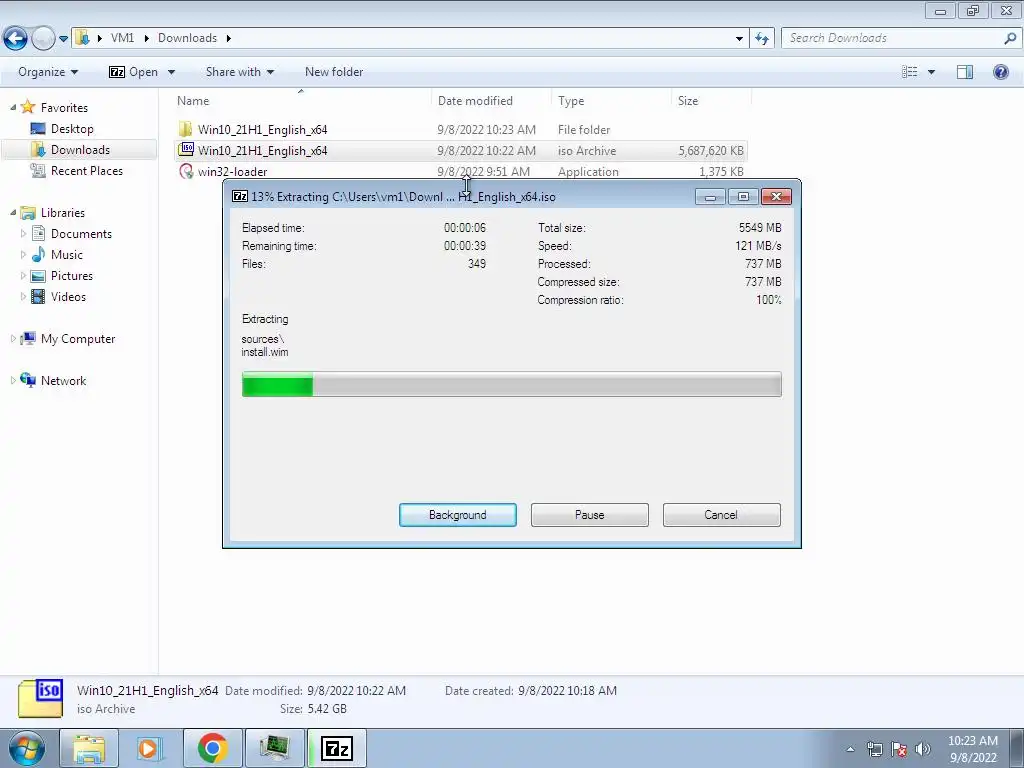The image size is (1024, 768).
Task: Minimize the 7-Zip extracting dialog
Action: pos(710,197)
